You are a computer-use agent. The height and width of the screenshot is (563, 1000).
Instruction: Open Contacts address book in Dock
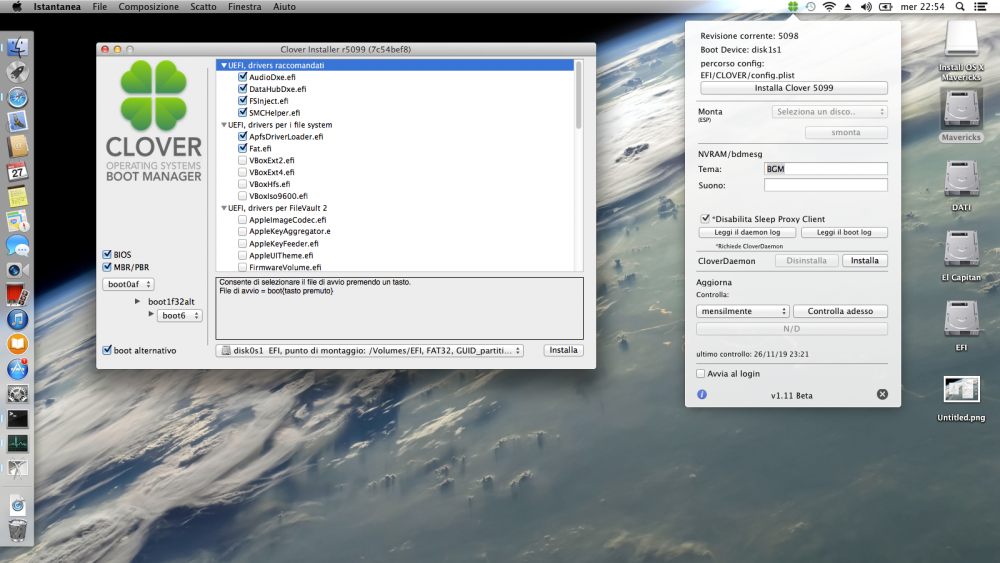(x=17, y=147)
